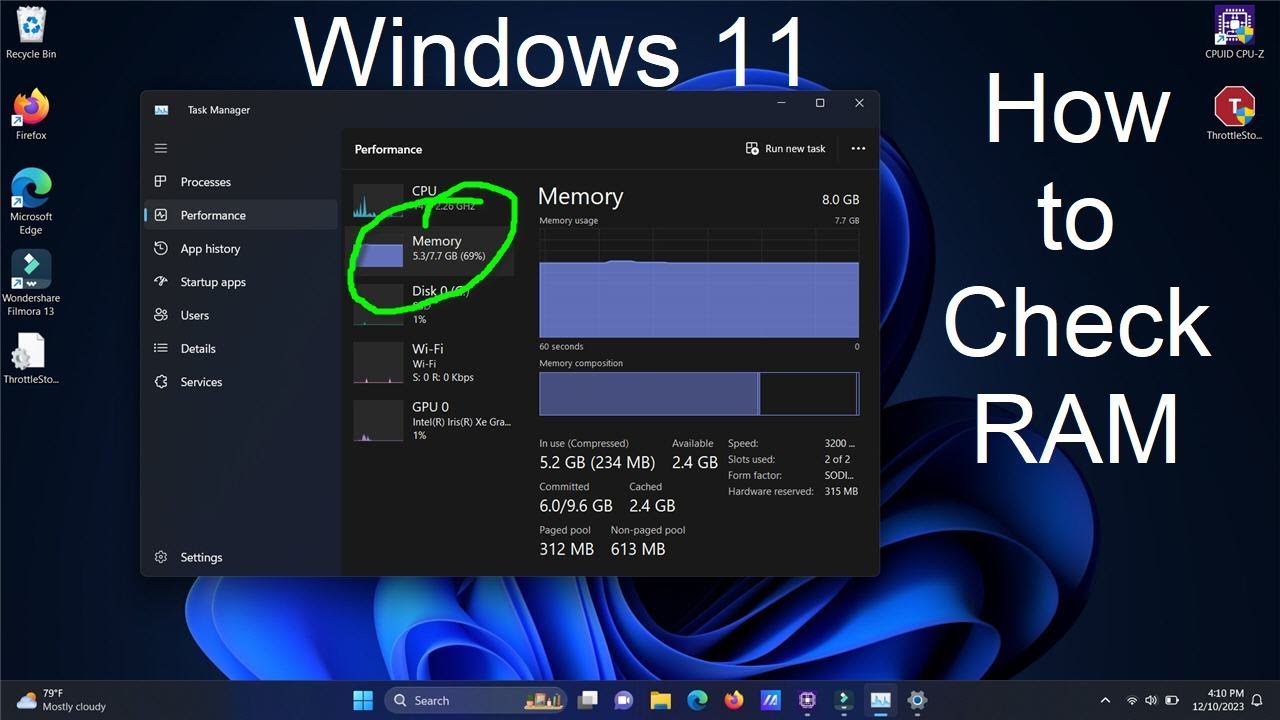Open the Services page

[240, 382]
